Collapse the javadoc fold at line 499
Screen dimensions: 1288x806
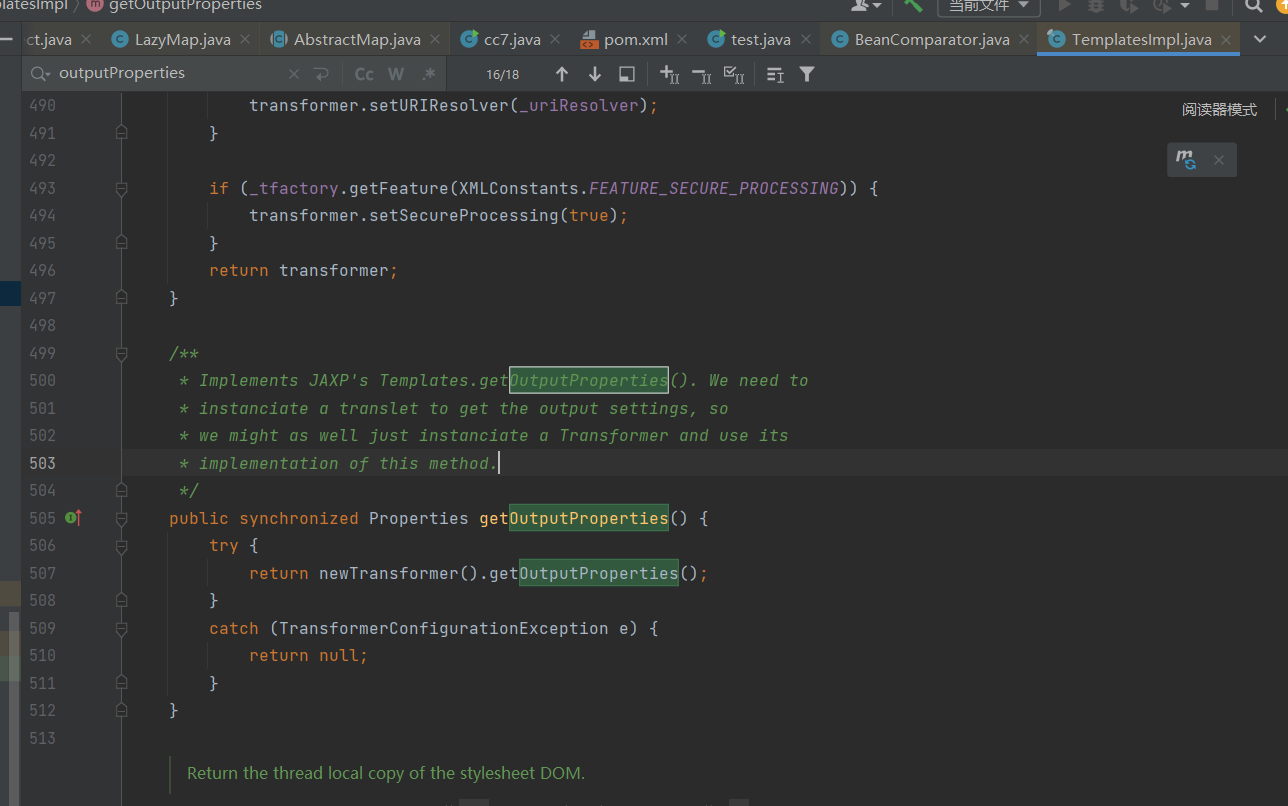(121, 353)
